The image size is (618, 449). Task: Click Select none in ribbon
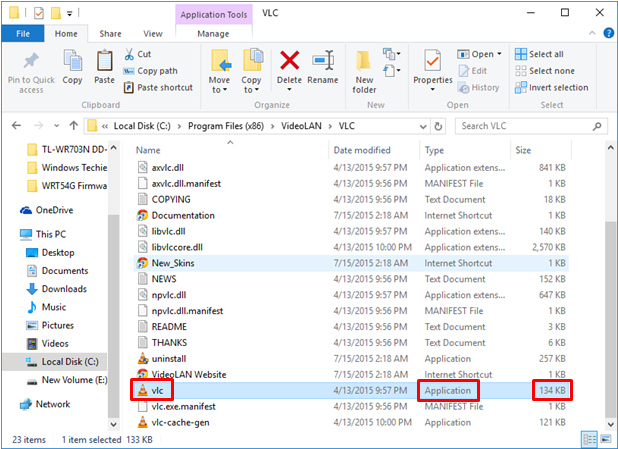[545, 71]
